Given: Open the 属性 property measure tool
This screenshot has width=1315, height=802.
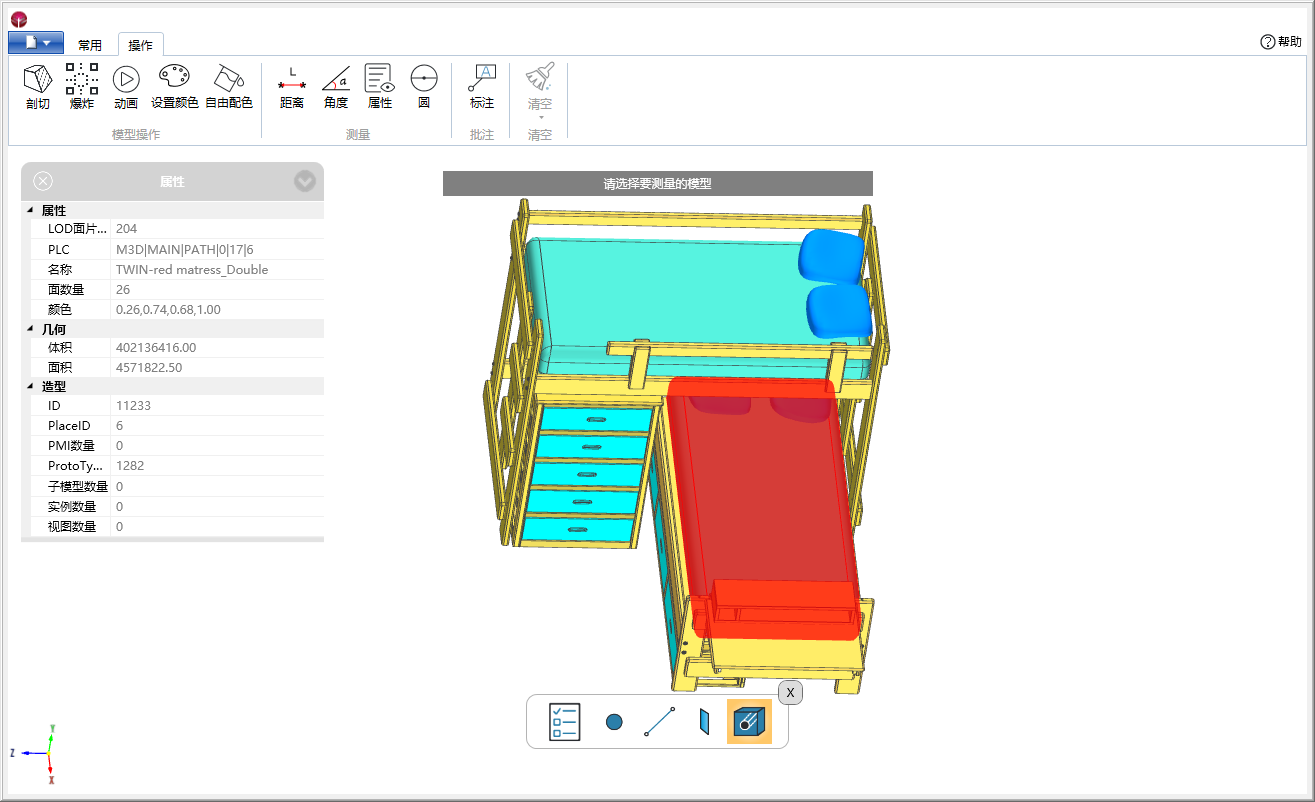Looking at the screenshot, I should [380, 87].
